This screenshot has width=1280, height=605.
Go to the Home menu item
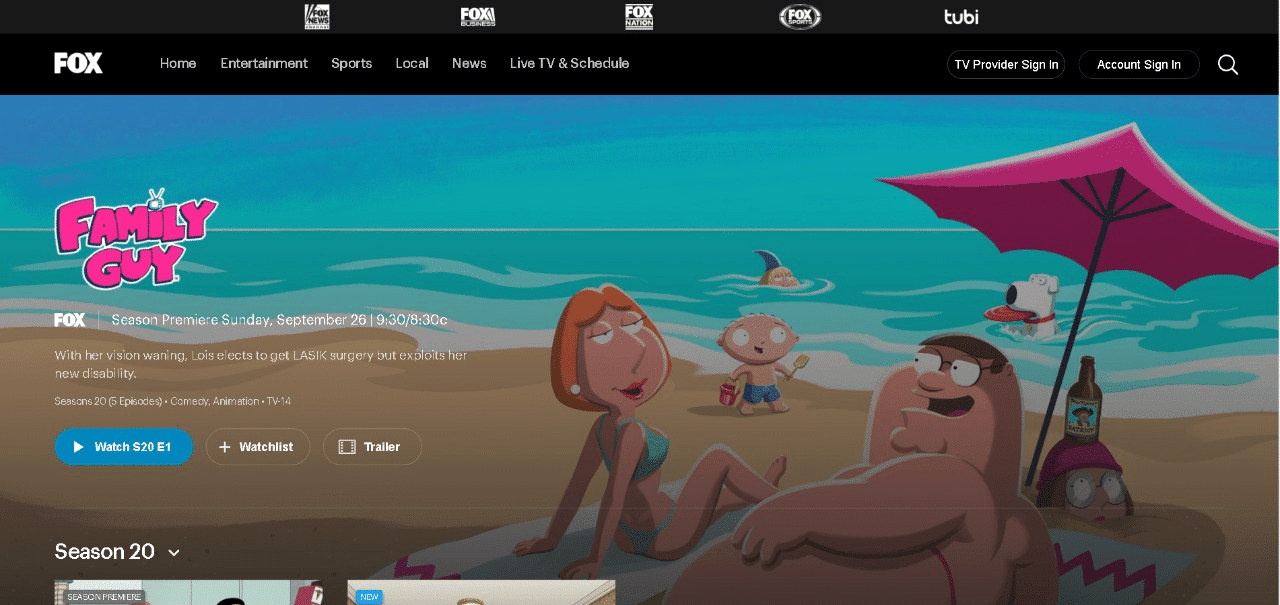[x=178, y=63]
